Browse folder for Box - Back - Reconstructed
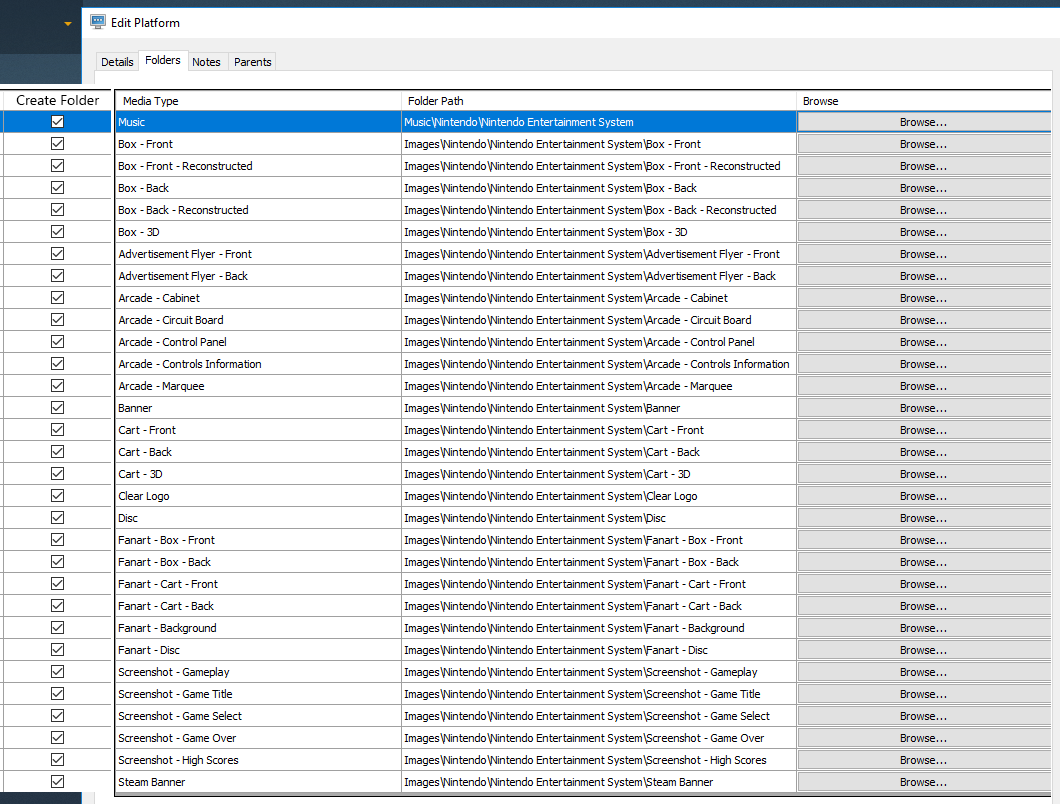The image size is (1060, 804). [x=923, y=210]
